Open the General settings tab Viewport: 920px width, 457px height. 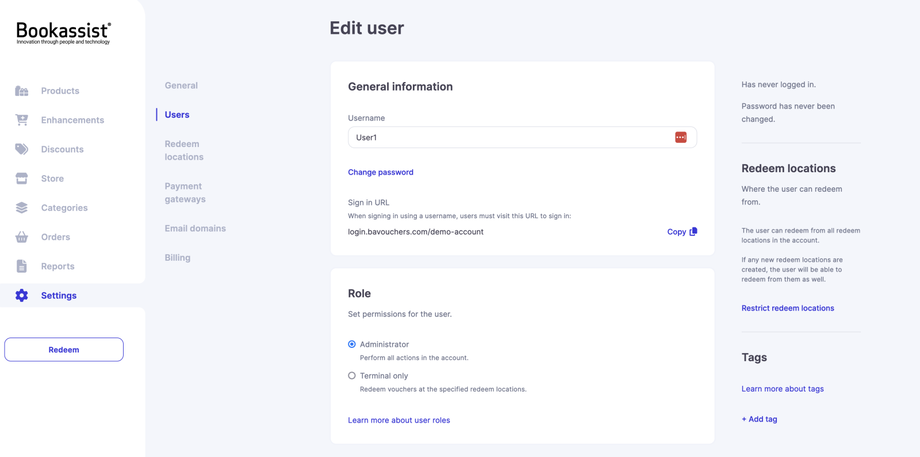(x=181, y=86)
